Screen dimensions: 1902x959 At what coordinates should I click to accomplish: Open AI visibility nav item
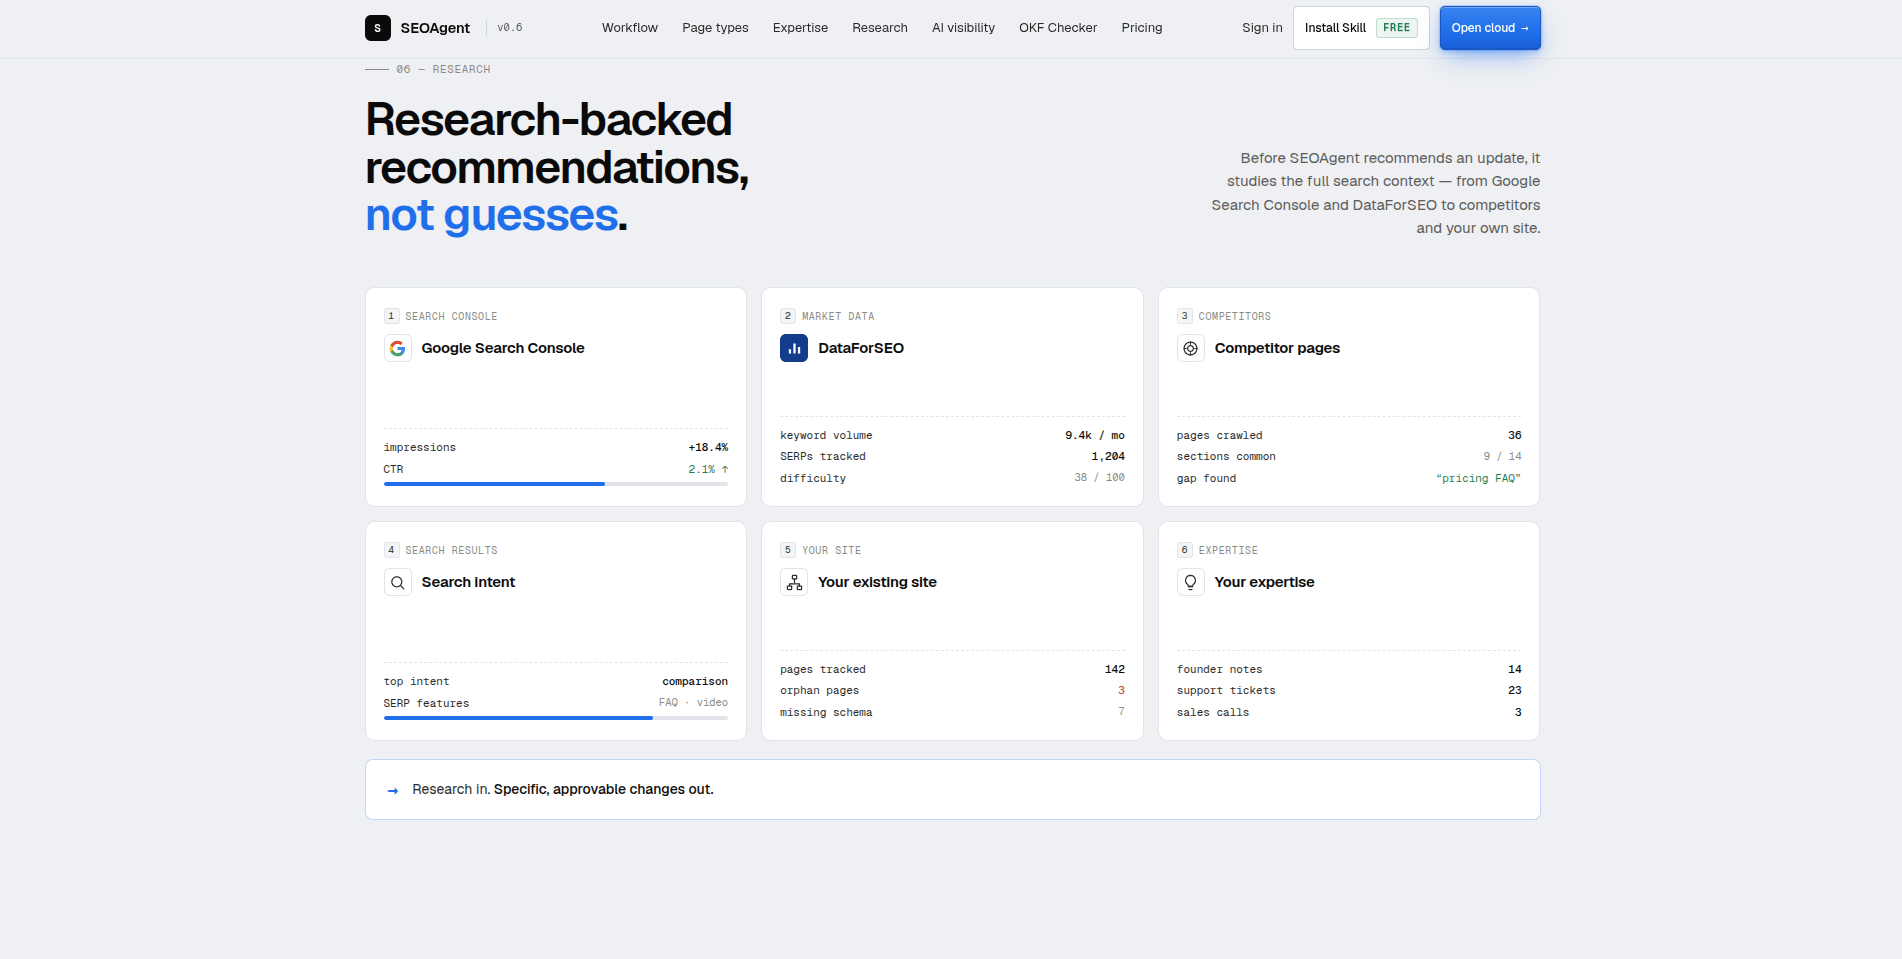[x=963, y=28]
